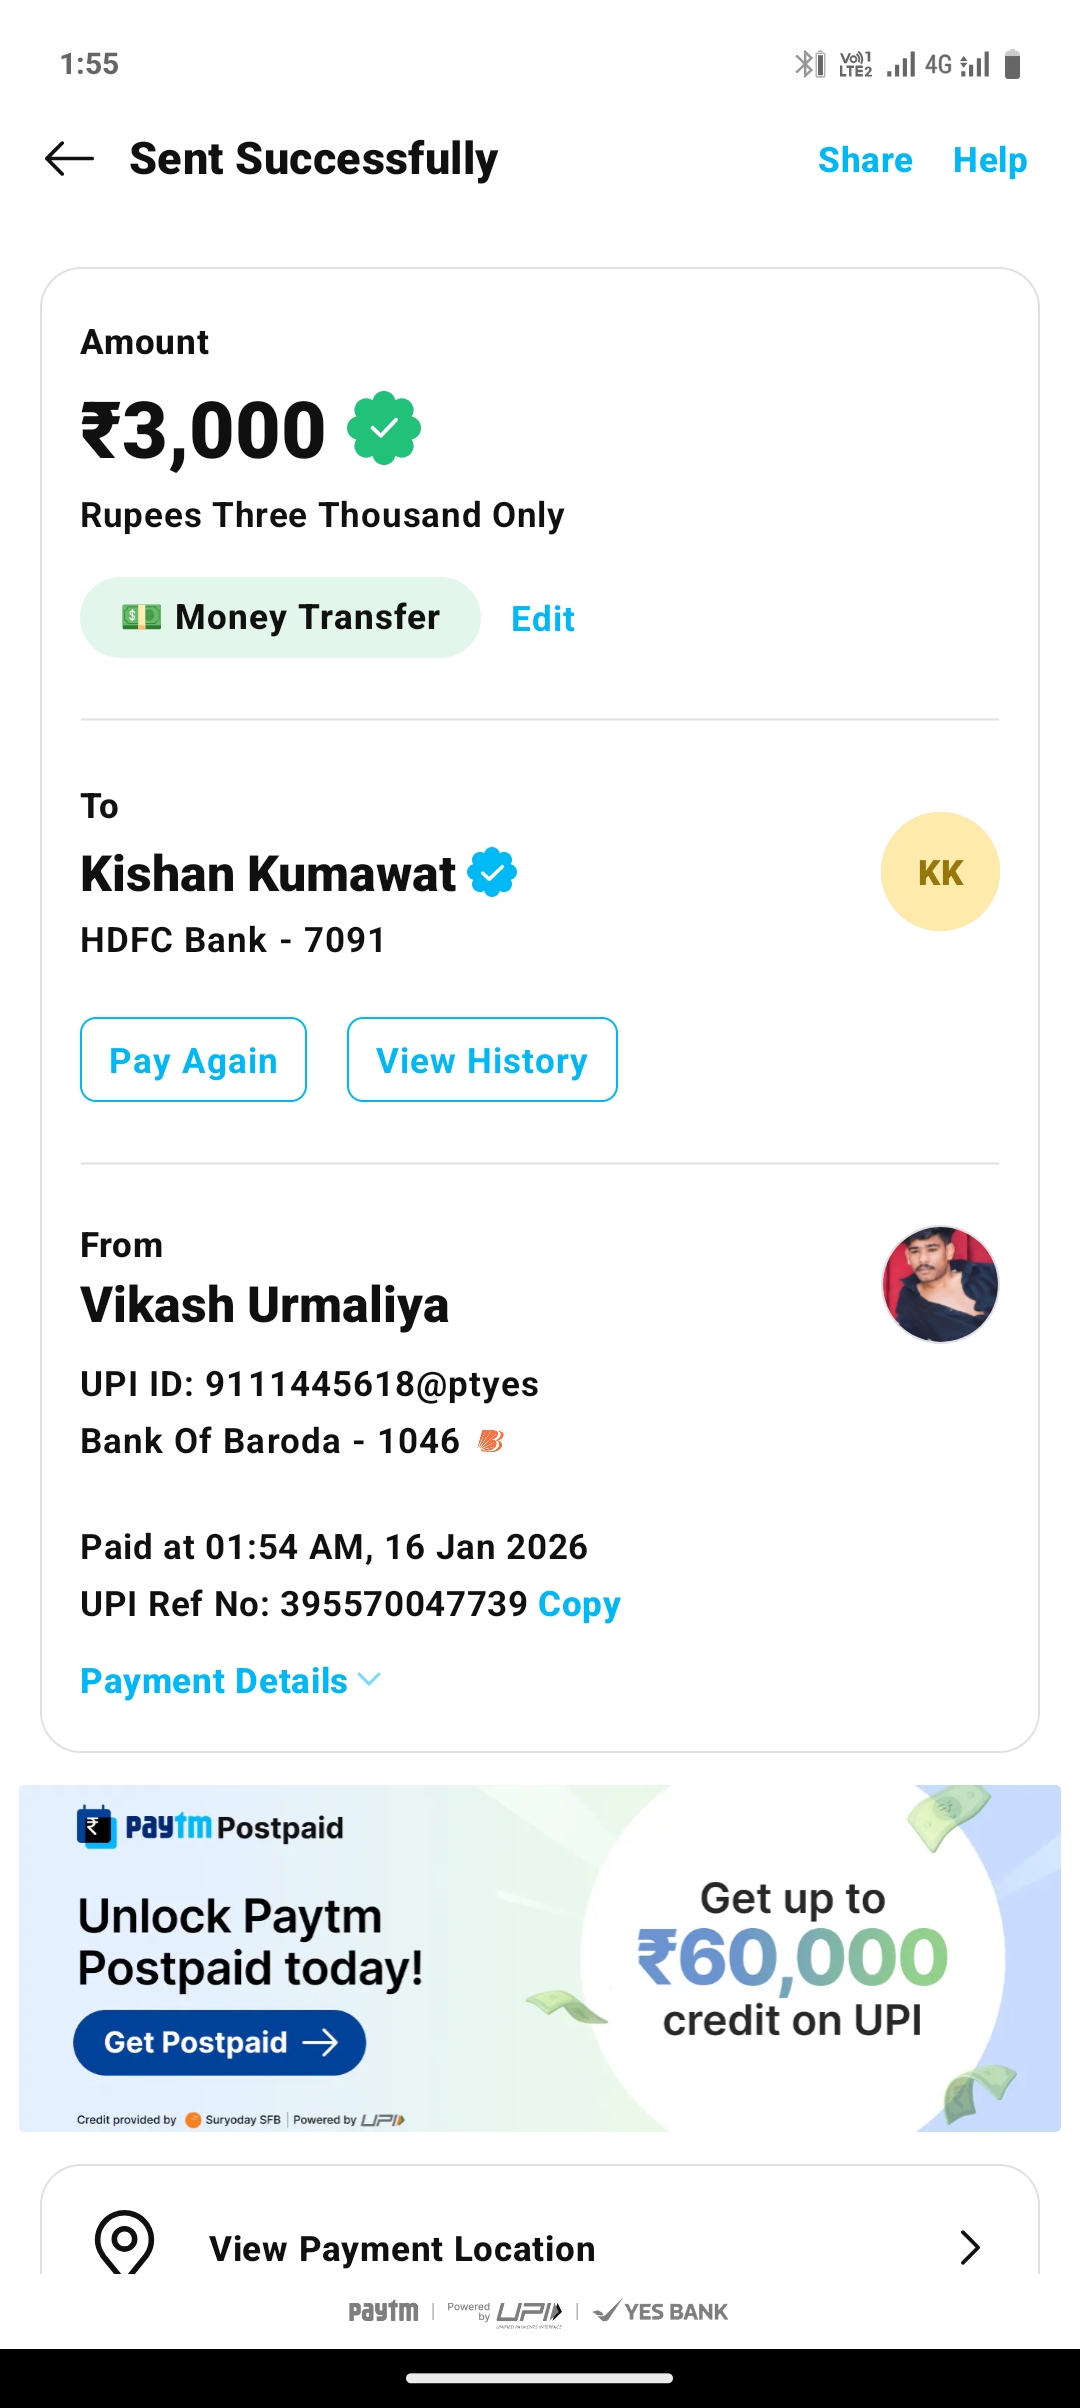Open Share option in header
The width and height of the screenshot is (1080, 2408).
click(x=865, y=160)
